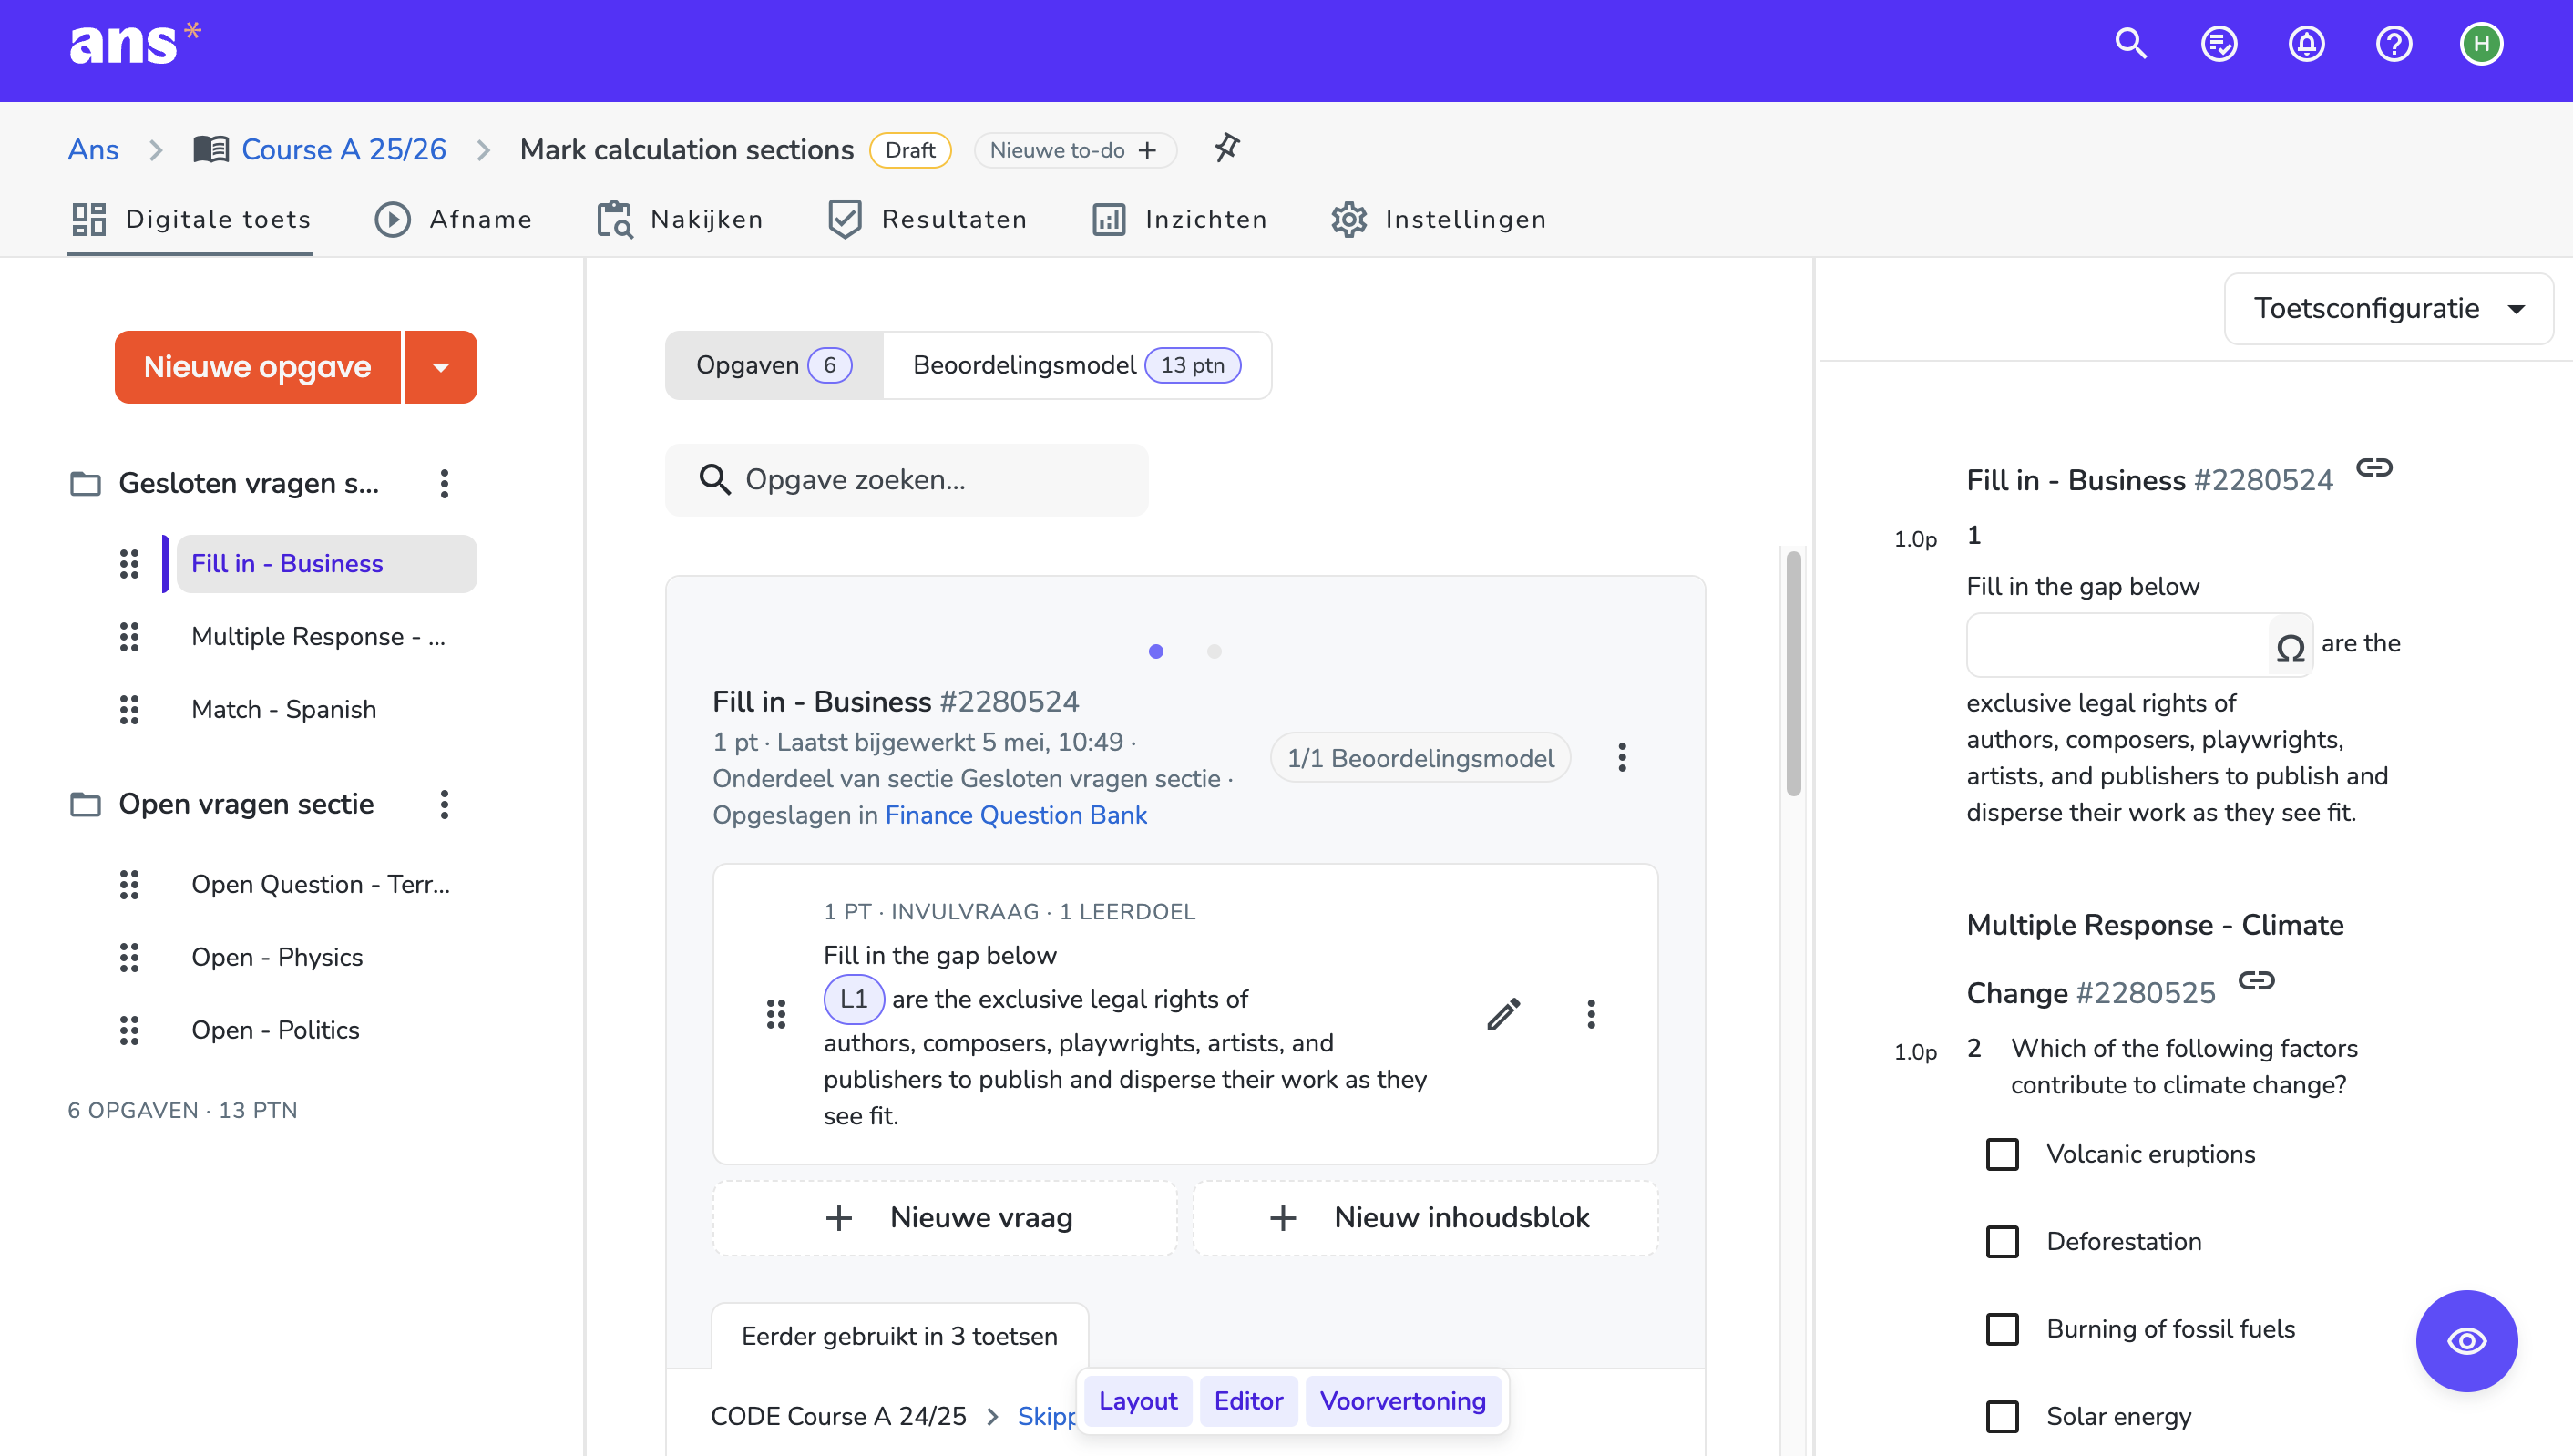Click the Open vragen sectie folder icon
The image size is (2573, 1456).
(85, 805)
